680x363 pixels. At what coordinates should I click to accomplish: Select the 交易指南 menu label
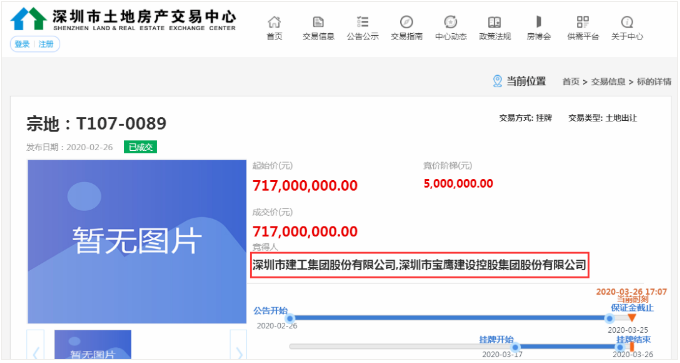[x=406, y=36]
